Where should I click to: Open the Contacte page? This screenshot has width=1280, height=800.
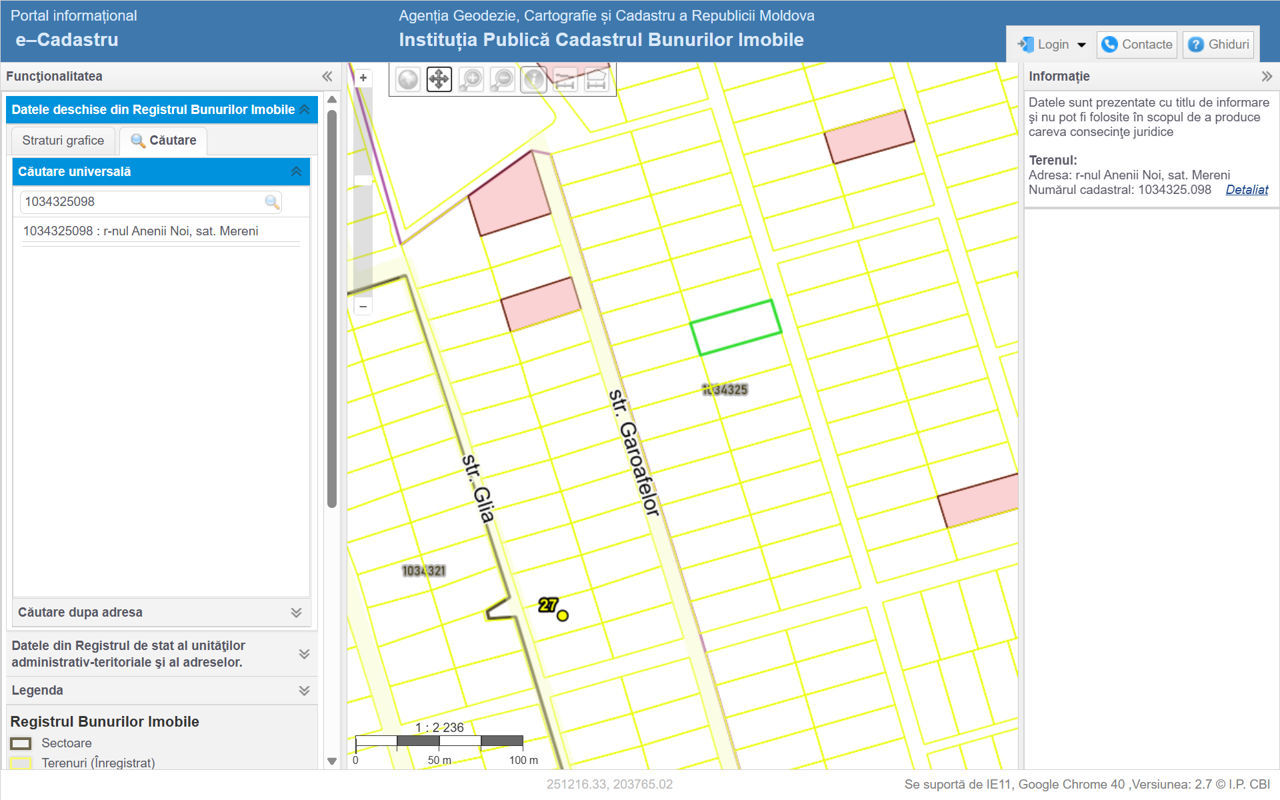pos(1137,45)
